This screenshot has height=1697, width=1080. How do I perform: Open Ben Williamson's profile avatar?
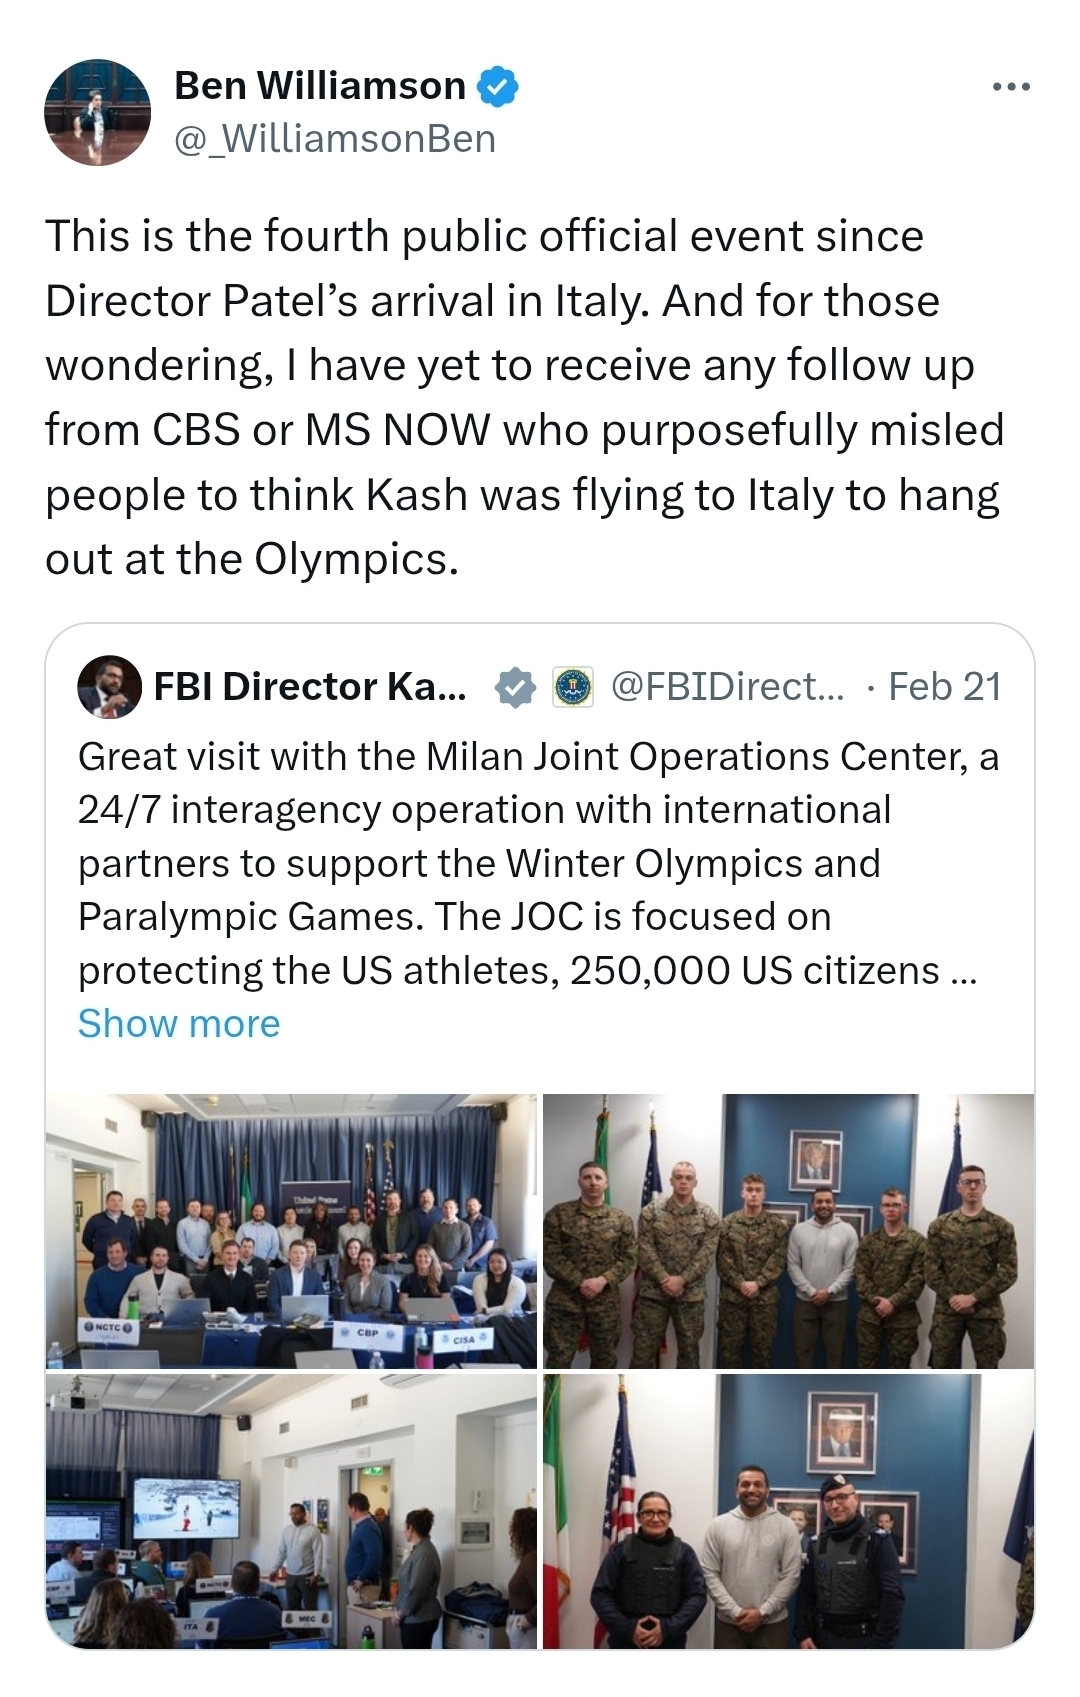[97, 112]
